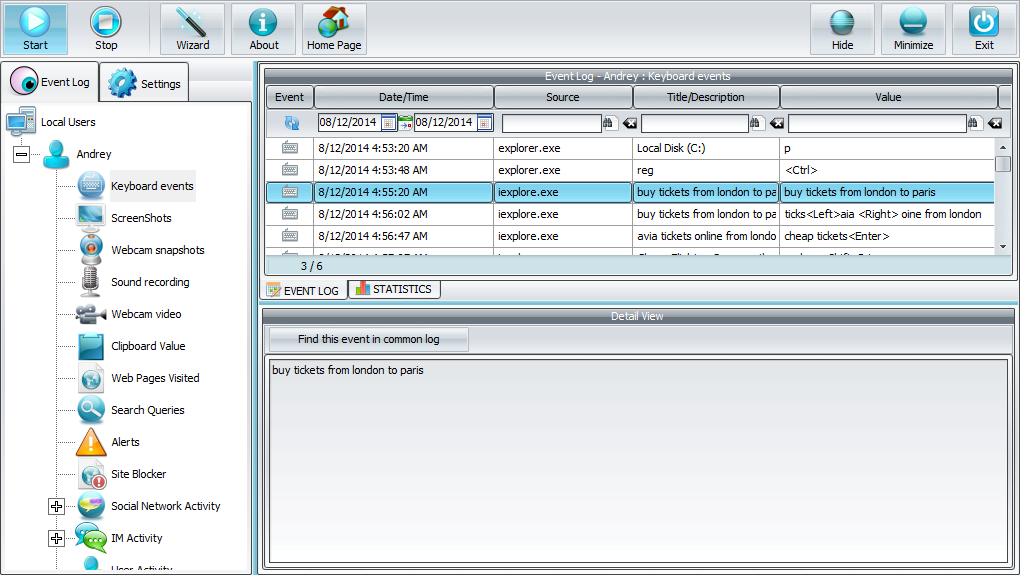Click the Stop toolbar button
This screenshot has height=575, width=1020.
tap(106, 29)
